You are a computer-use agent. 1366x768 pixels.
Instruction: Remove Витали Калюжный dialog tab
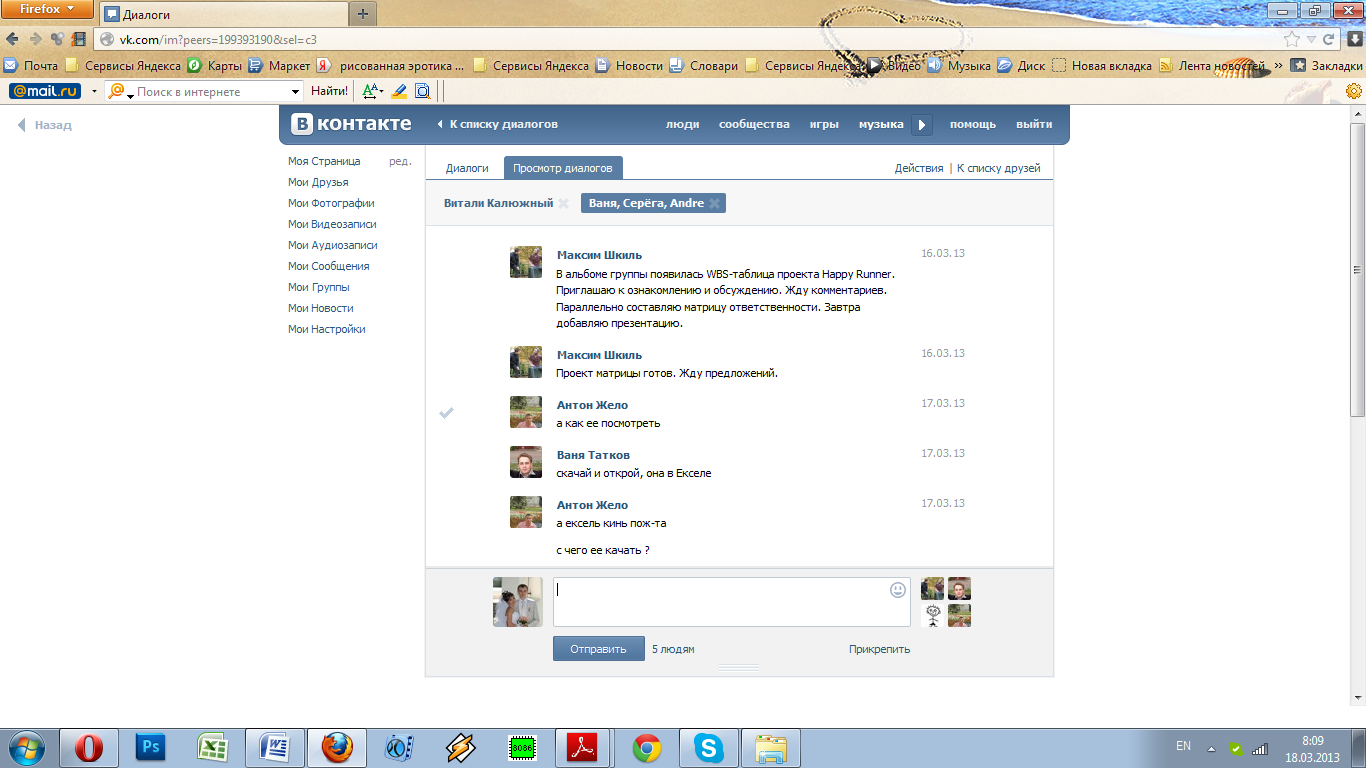tap(564, 203)
